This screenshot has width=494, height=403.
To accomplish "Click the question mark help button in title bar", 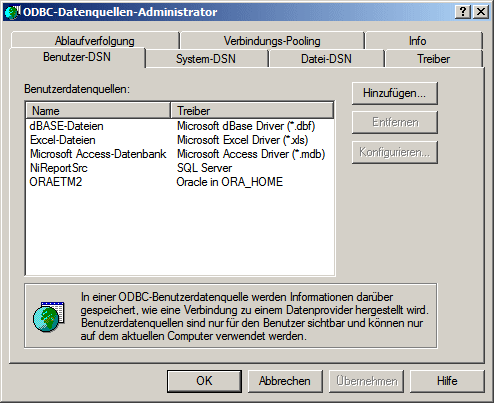I will (x=463, y=12).
